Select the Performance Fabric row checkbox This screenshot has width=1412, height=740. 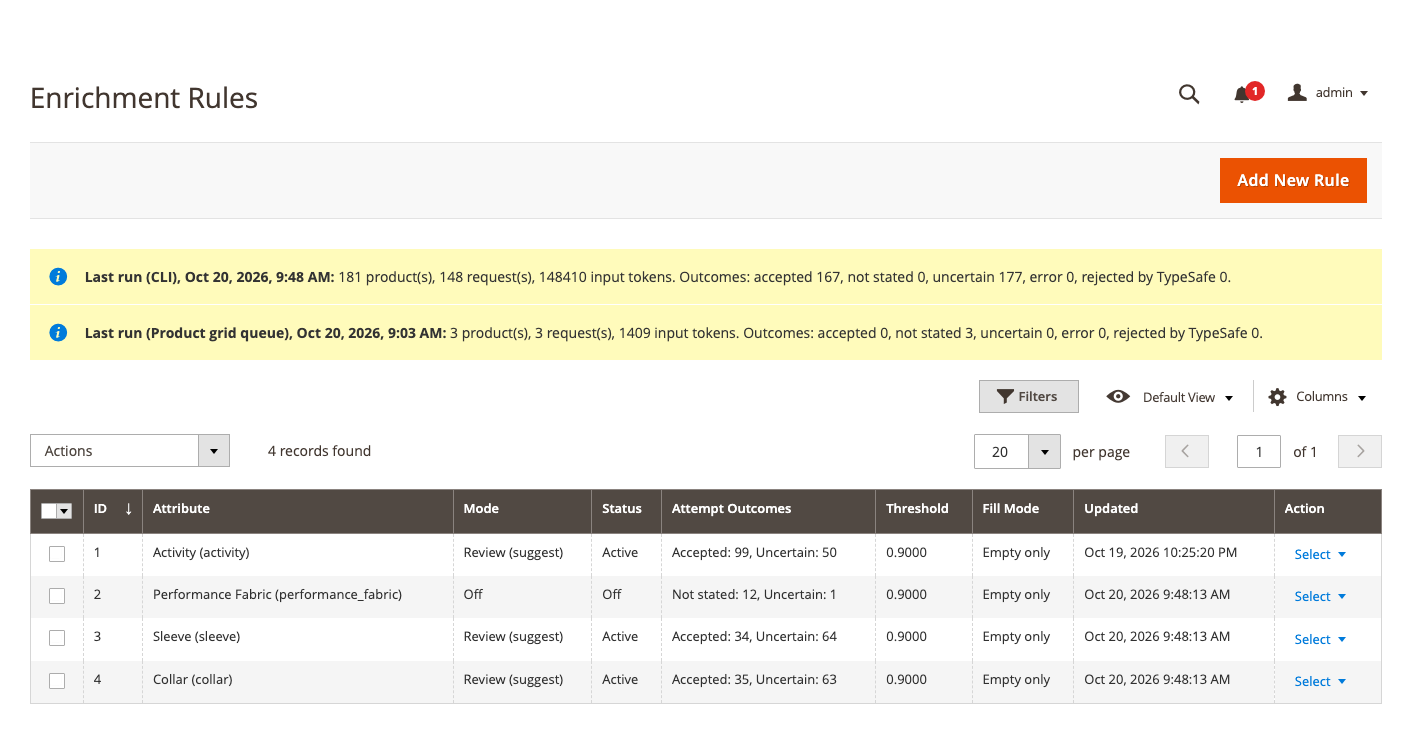pos(57,596)
